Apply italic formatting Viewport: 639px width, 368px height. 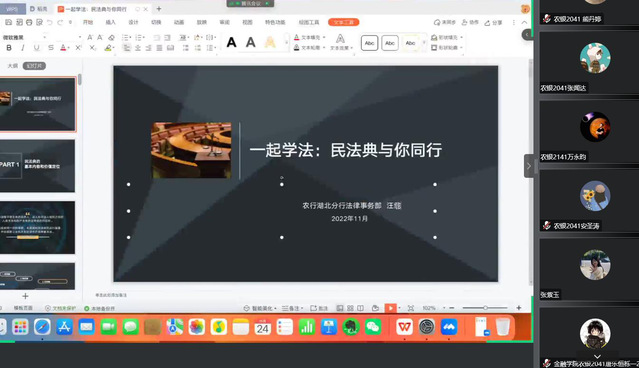(x=23, y=48)
